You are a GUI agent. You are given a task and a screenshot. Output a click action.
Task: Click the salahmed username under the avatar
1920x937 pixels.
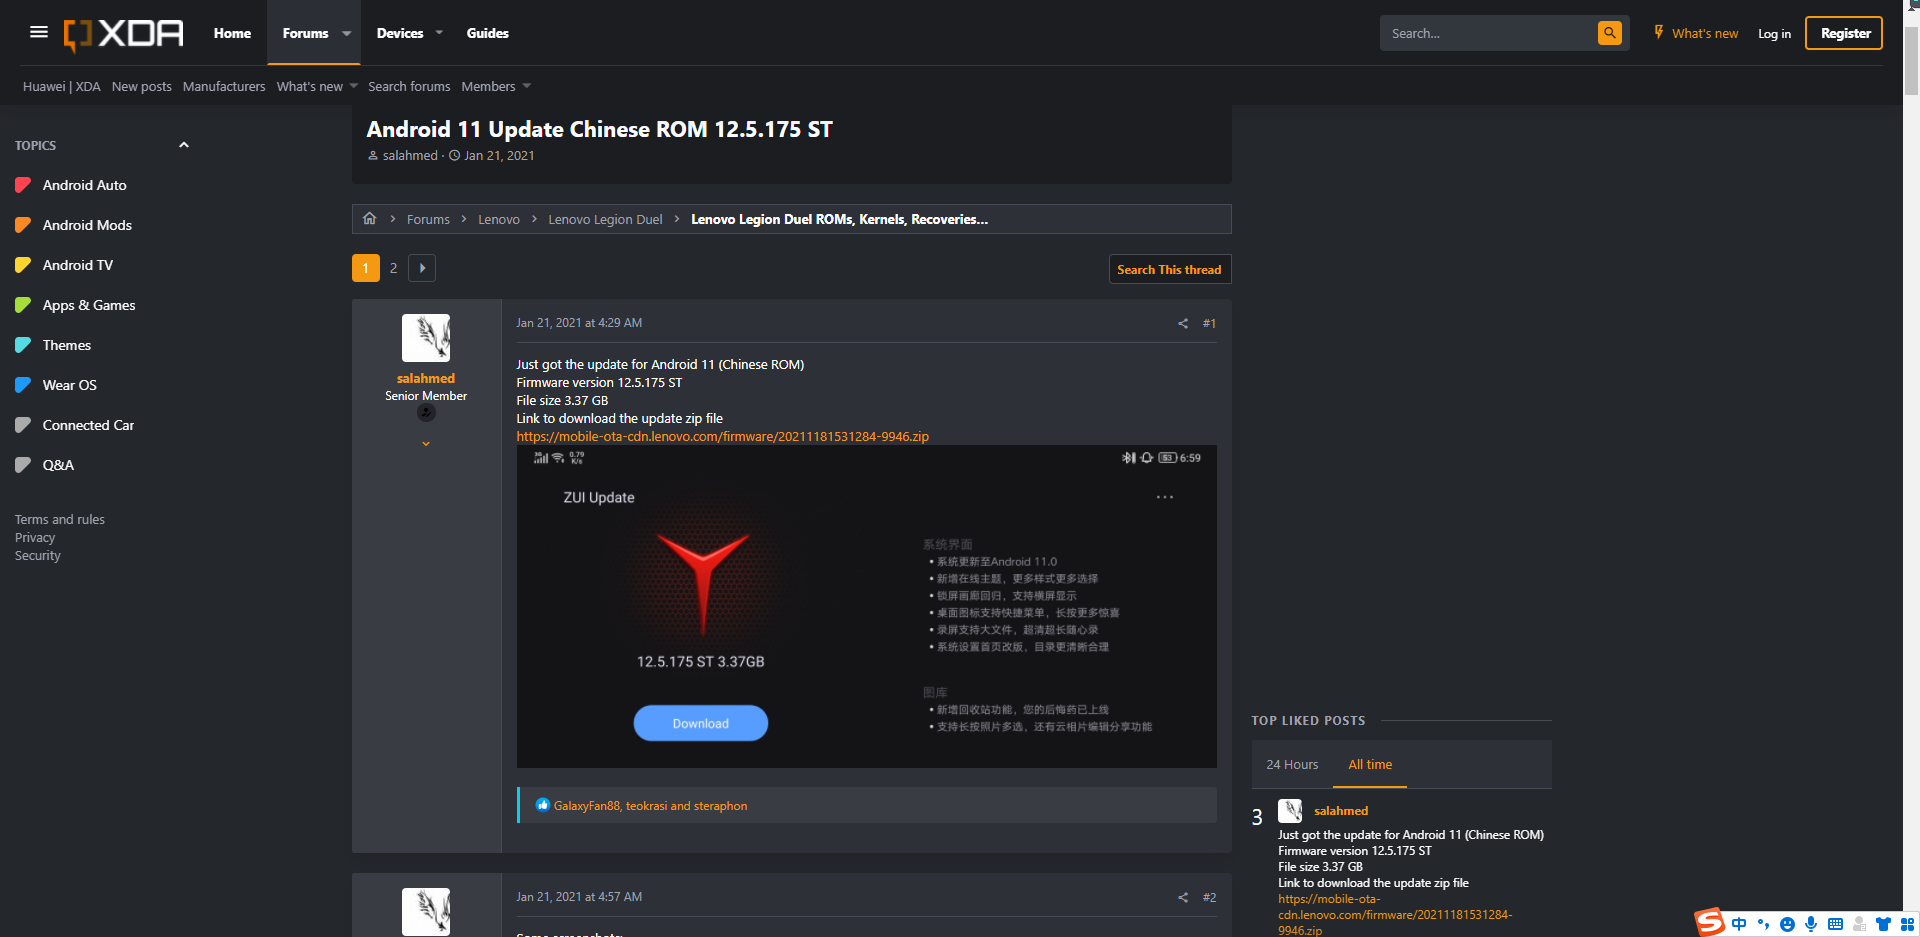tap(426, 378)
